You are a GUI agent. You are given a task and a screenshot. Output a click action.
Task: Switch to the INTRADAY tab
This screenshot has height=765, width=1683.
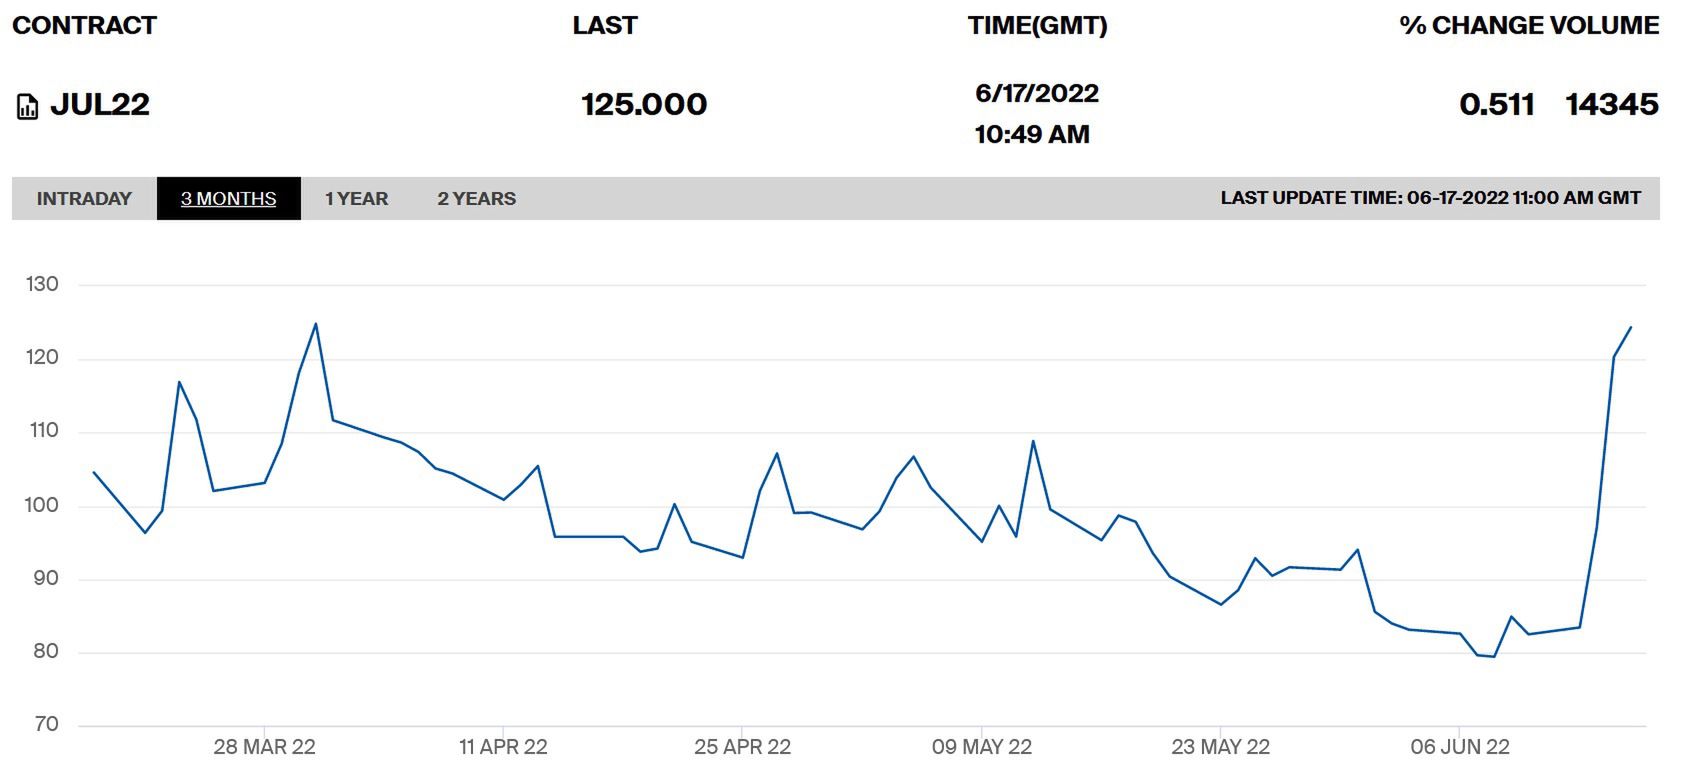(x=84, y=199)
